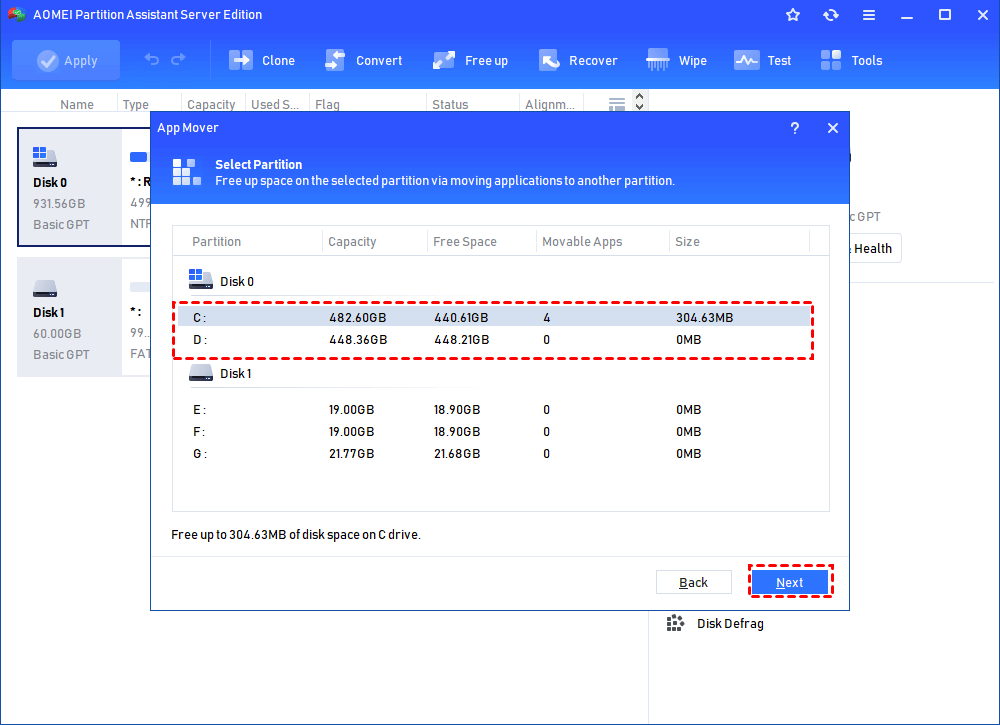The image size is (1000, 725).
Task: Click the star favorite icon in the titlebar
Action: 792,15
